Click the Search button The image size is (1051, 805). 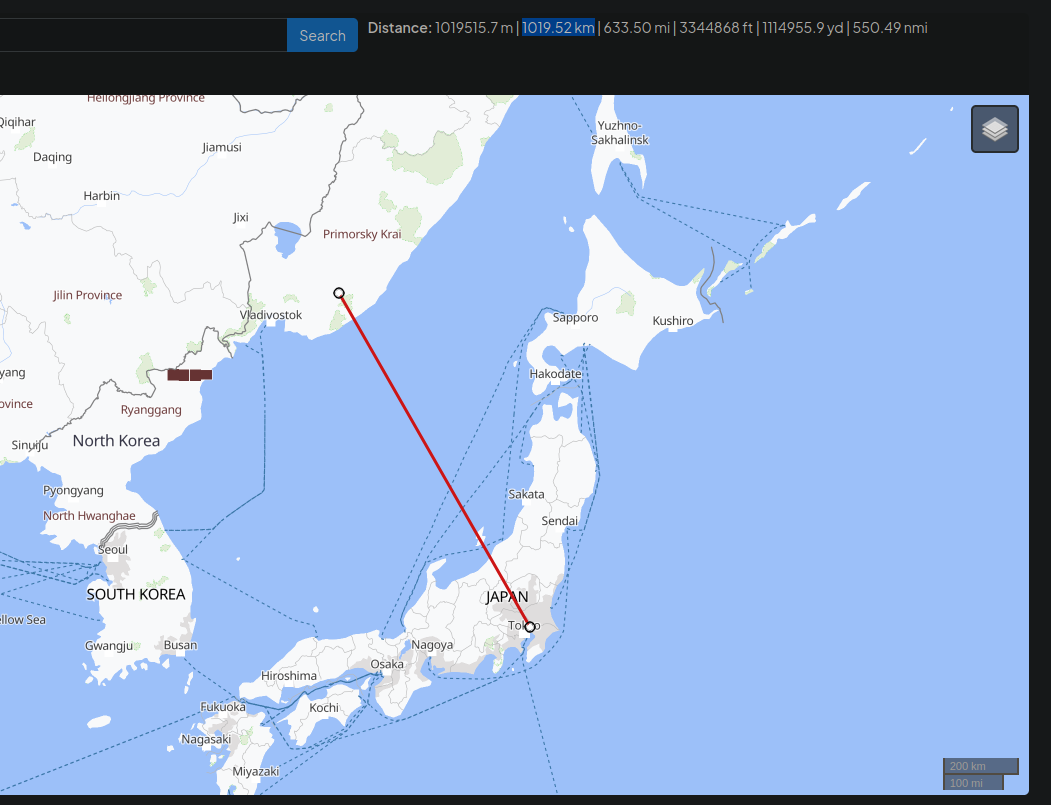pyautogui.click(x=322, y=36)
